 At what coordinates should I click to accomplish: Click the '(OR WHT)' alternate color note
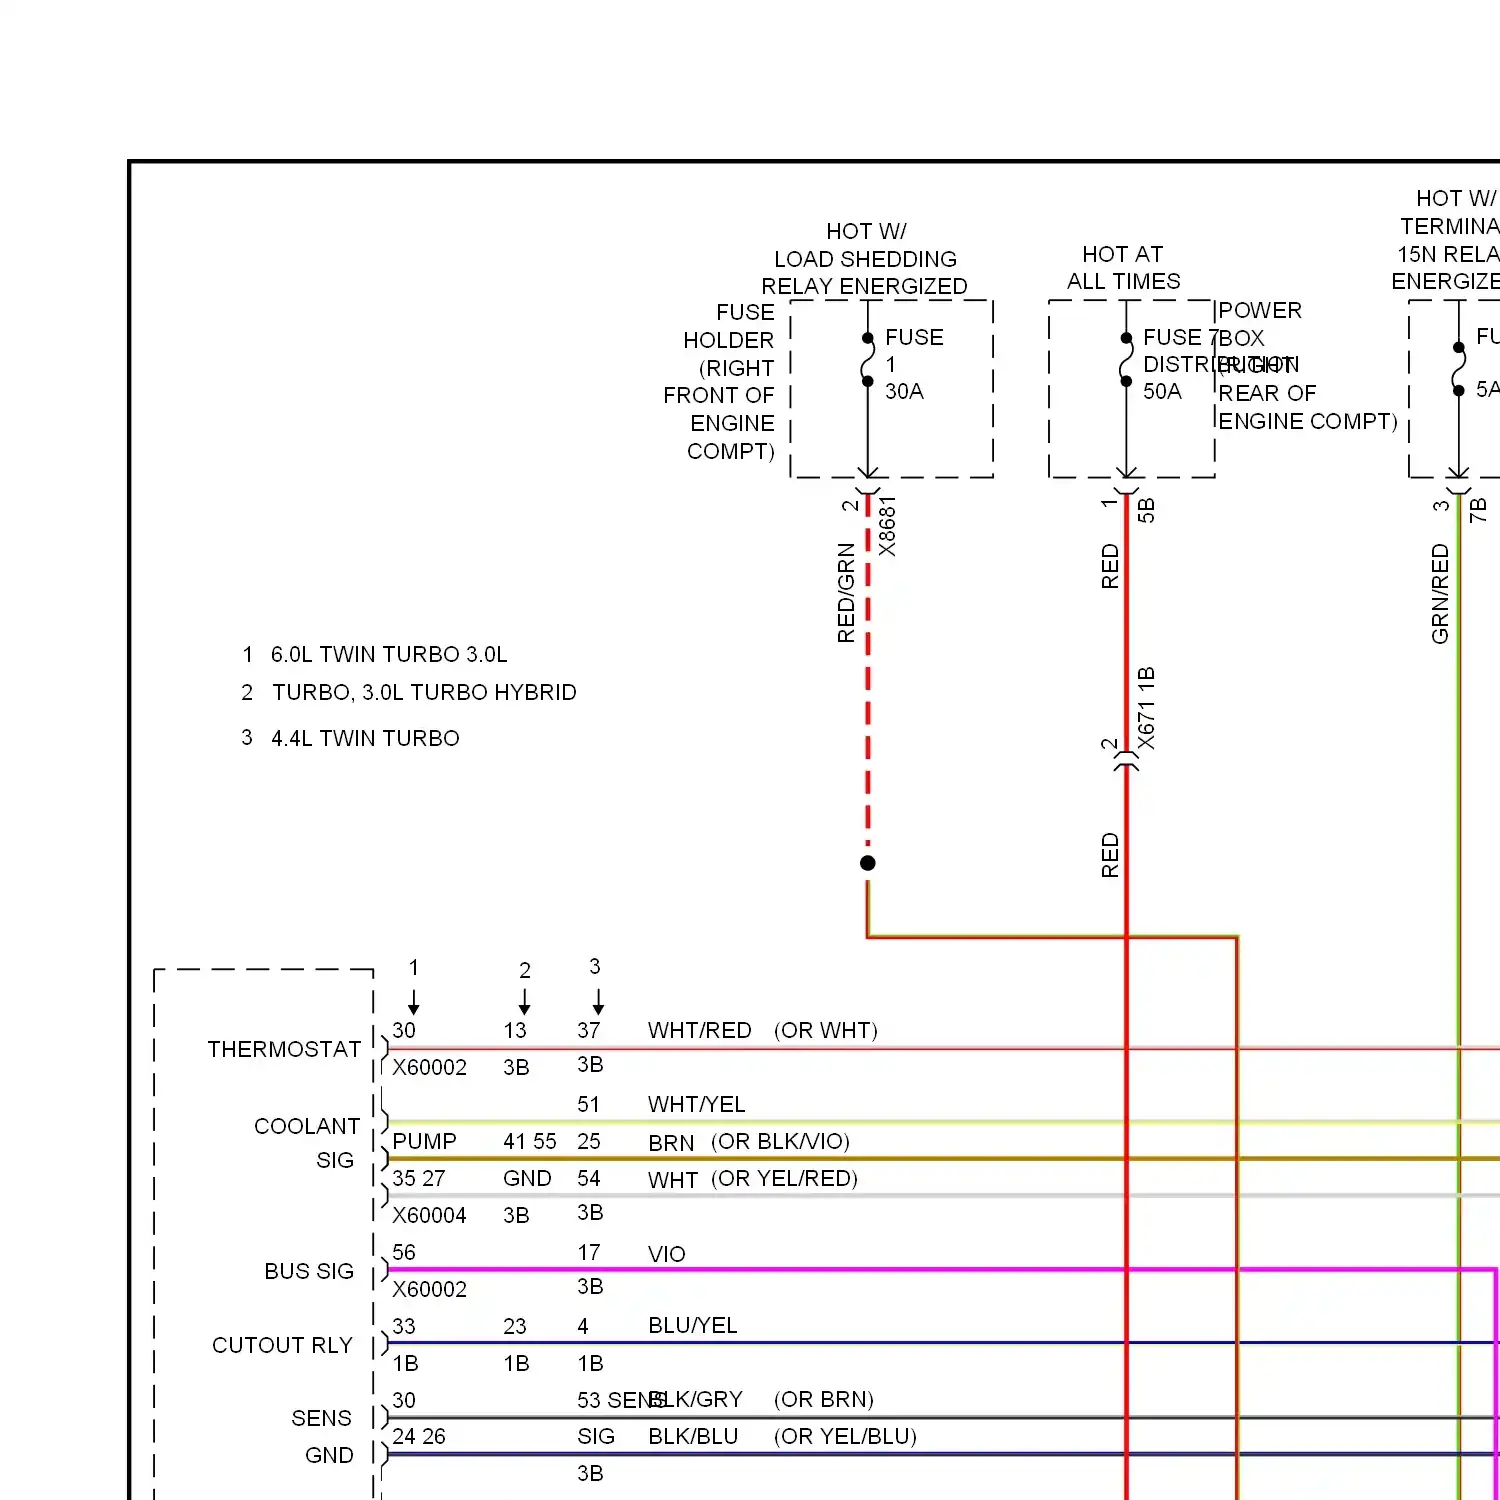[826, 1030]
